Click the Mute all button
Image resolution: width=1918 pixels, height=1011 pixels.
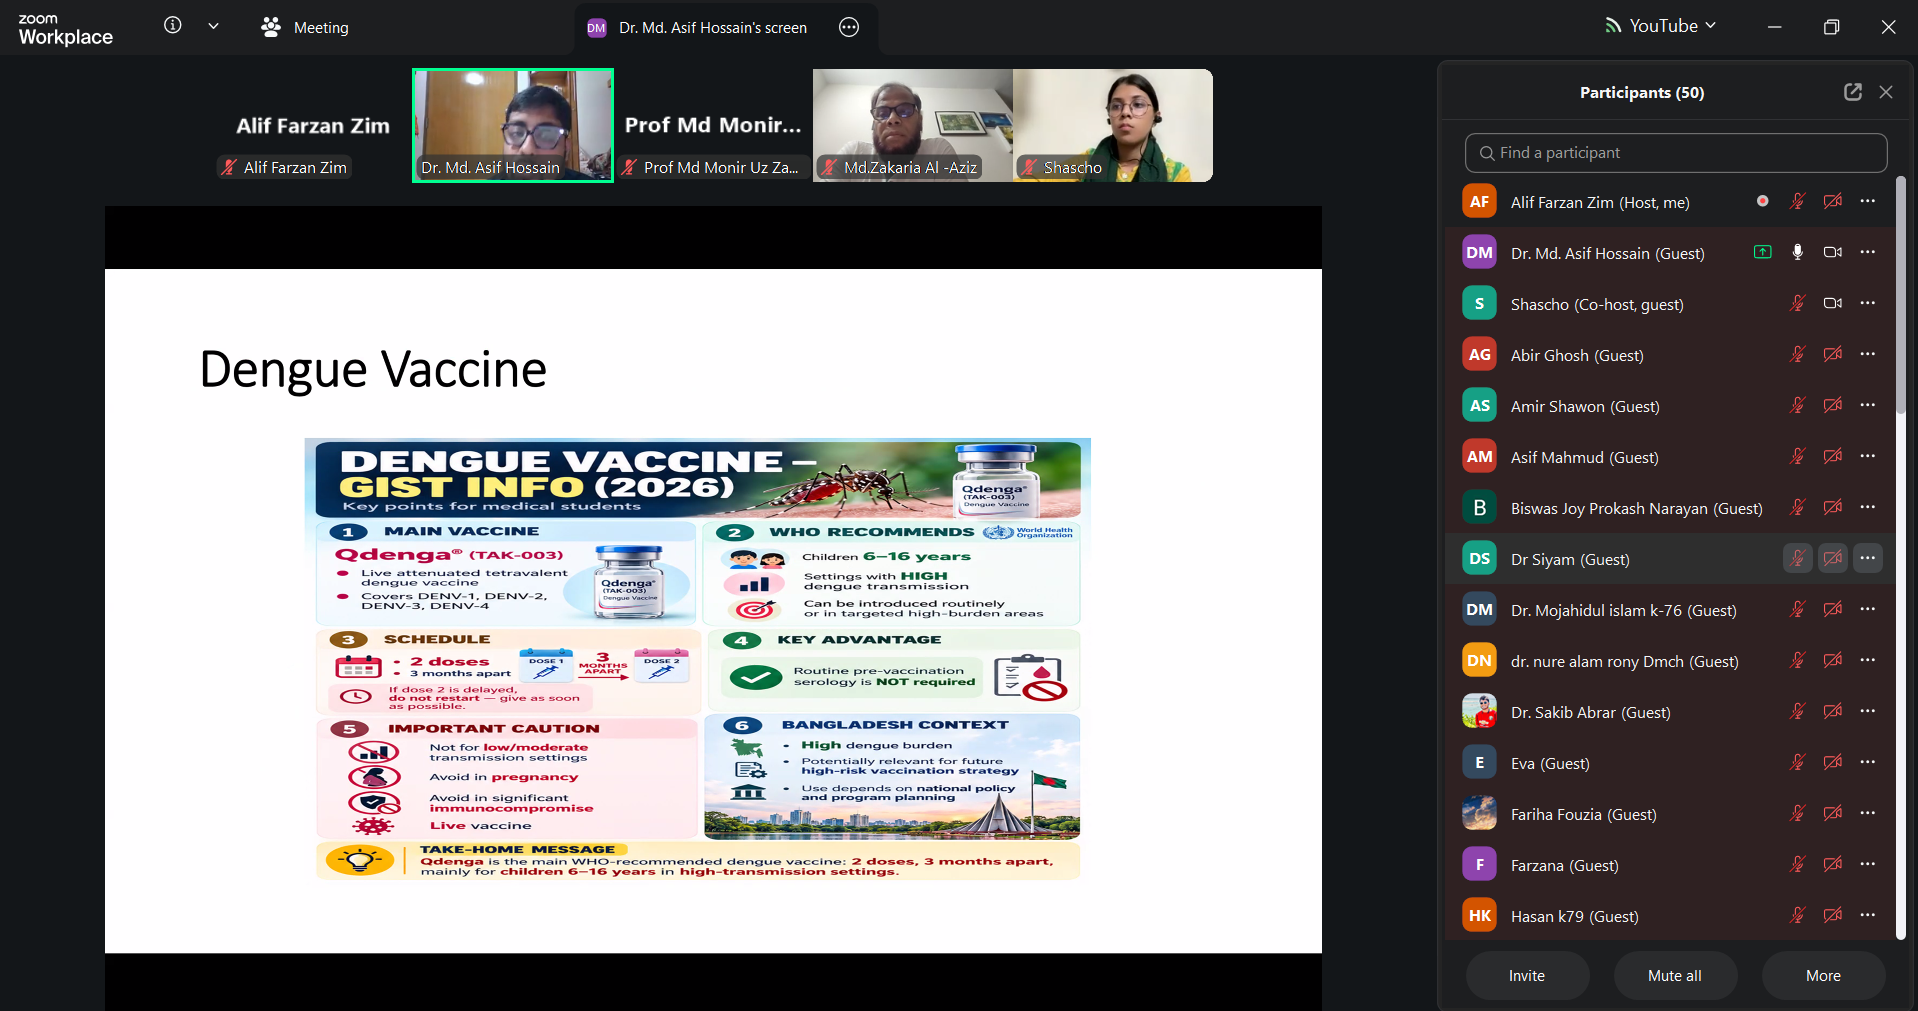pyautogui.click(x=1675, y=975)
